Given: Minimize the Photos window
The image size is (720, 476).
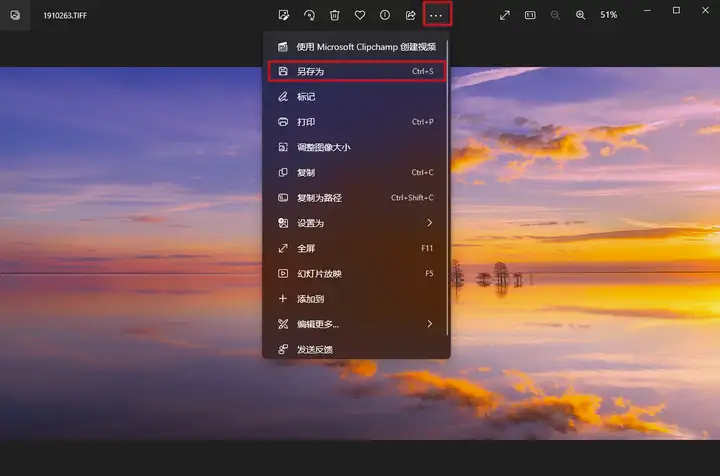Looking at the screenshot, I should [x=647, y=10].
